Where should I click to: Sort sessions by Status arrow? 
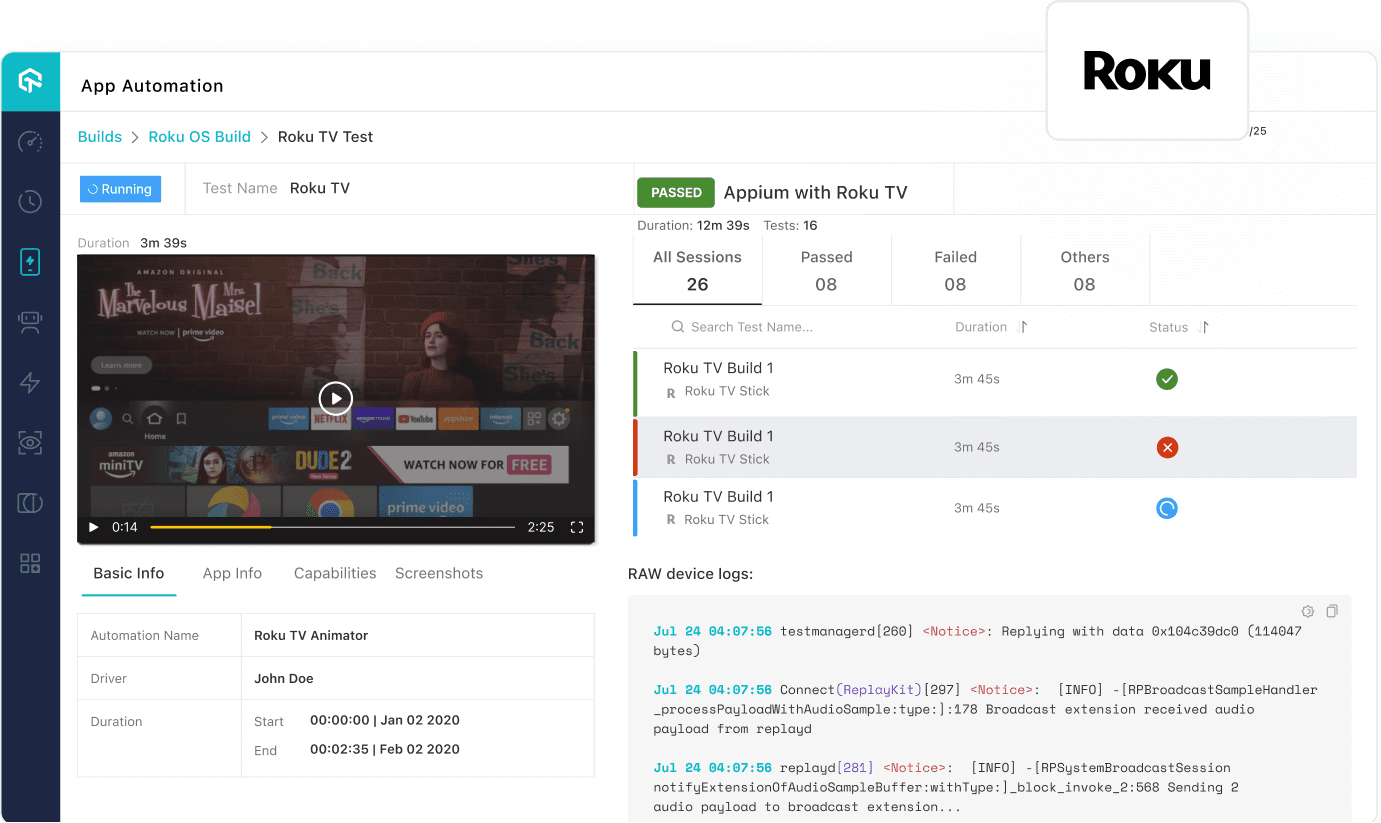1204,327
